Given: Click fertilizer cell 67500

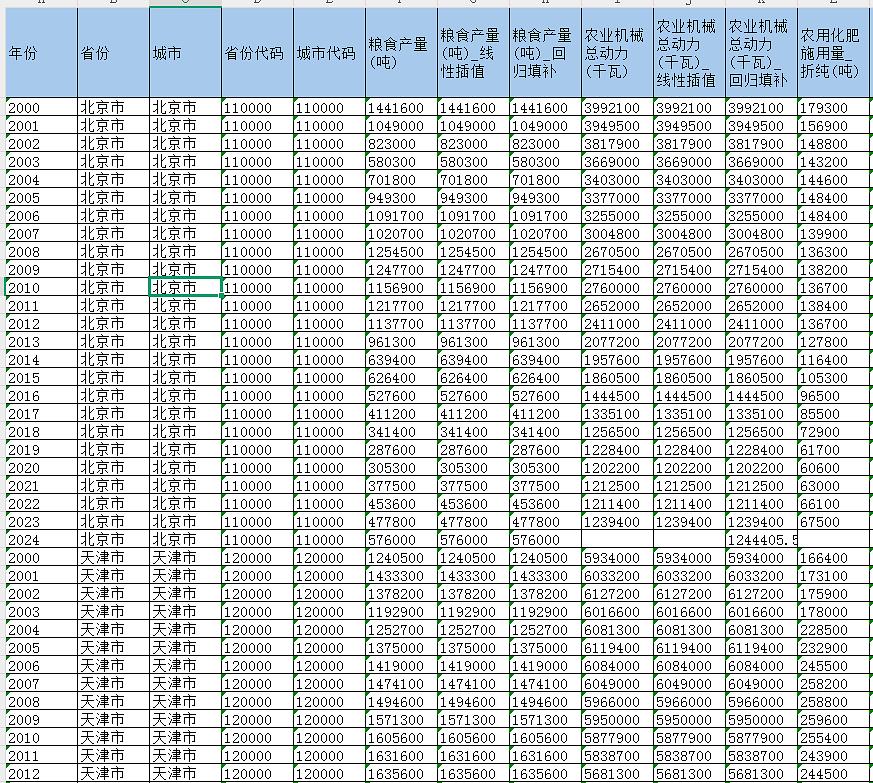Looking at the screenshot, I should (833, 521).
